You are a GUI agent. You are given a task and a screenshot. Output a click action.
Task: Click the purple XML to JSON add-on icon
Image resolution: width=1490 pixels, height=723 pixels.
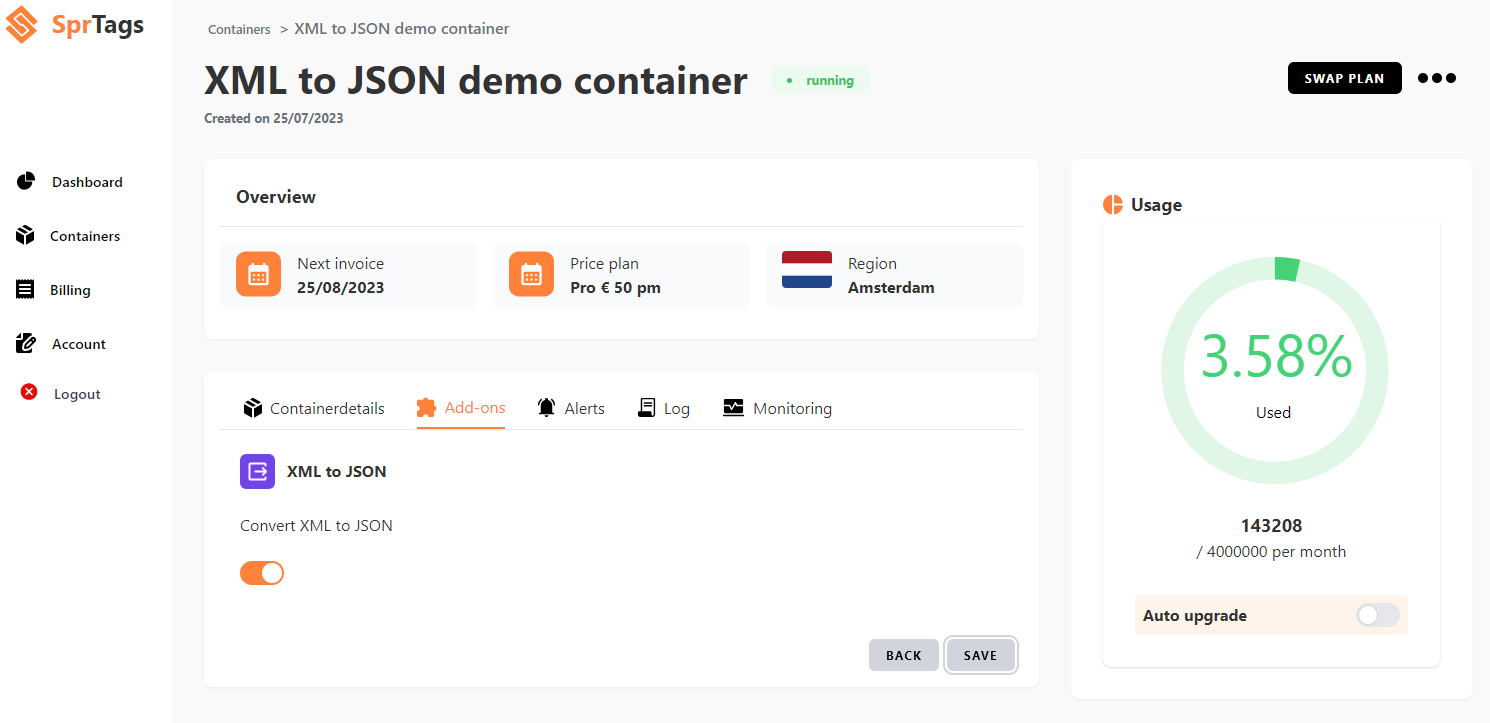(257, 471)
